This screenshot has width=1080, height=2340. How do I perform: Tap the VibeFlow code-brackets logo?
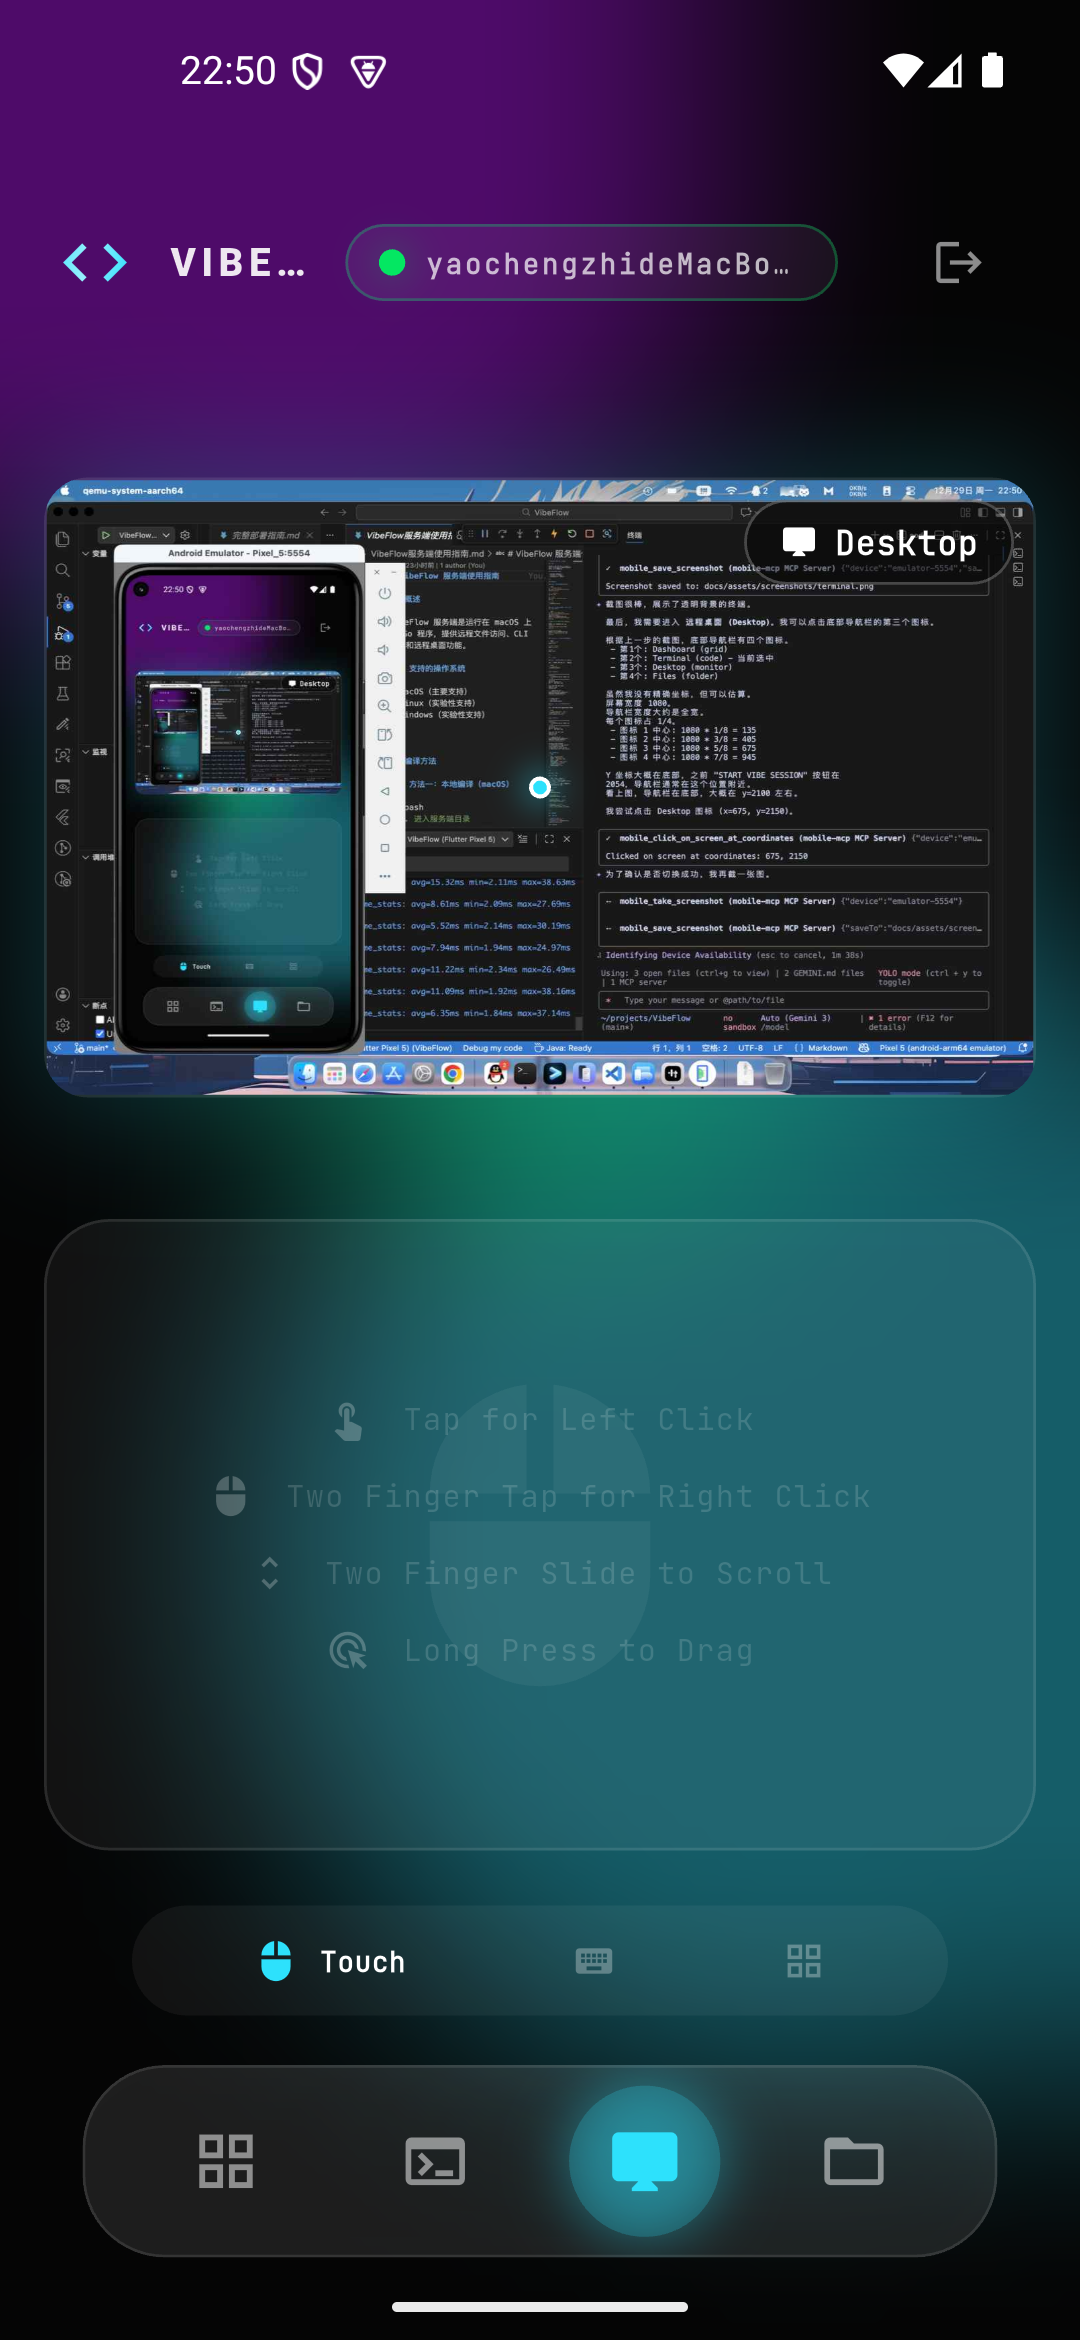pos(95,263)
